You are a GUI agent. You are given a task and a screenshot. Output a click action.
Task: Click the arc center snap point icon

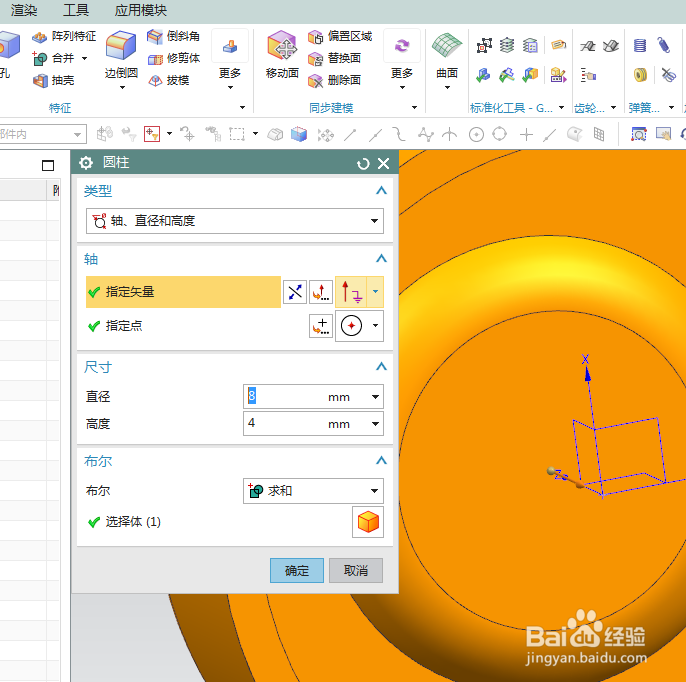pos(476,134)
